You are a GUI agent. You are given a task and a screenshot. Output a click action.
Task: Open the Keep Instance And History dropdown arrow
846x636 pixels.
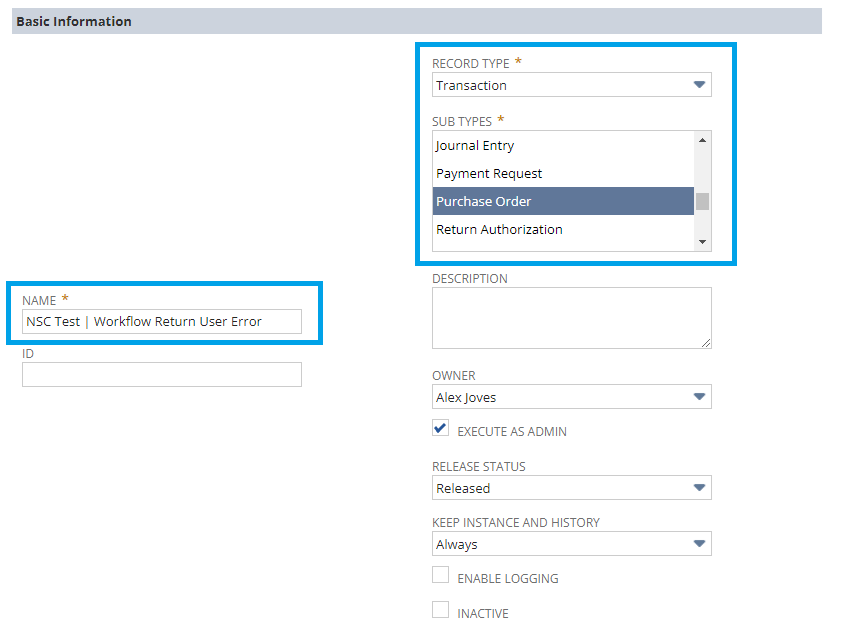click(699, 543)
